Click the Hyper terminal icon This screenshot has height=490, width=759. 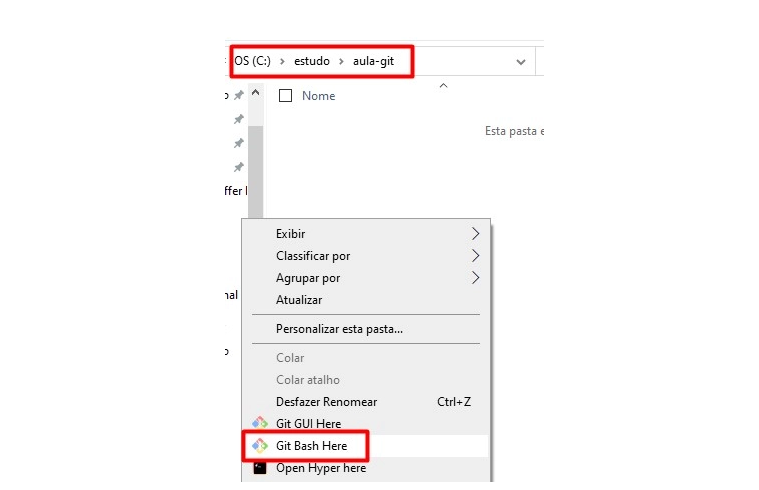tap(260, 468)
